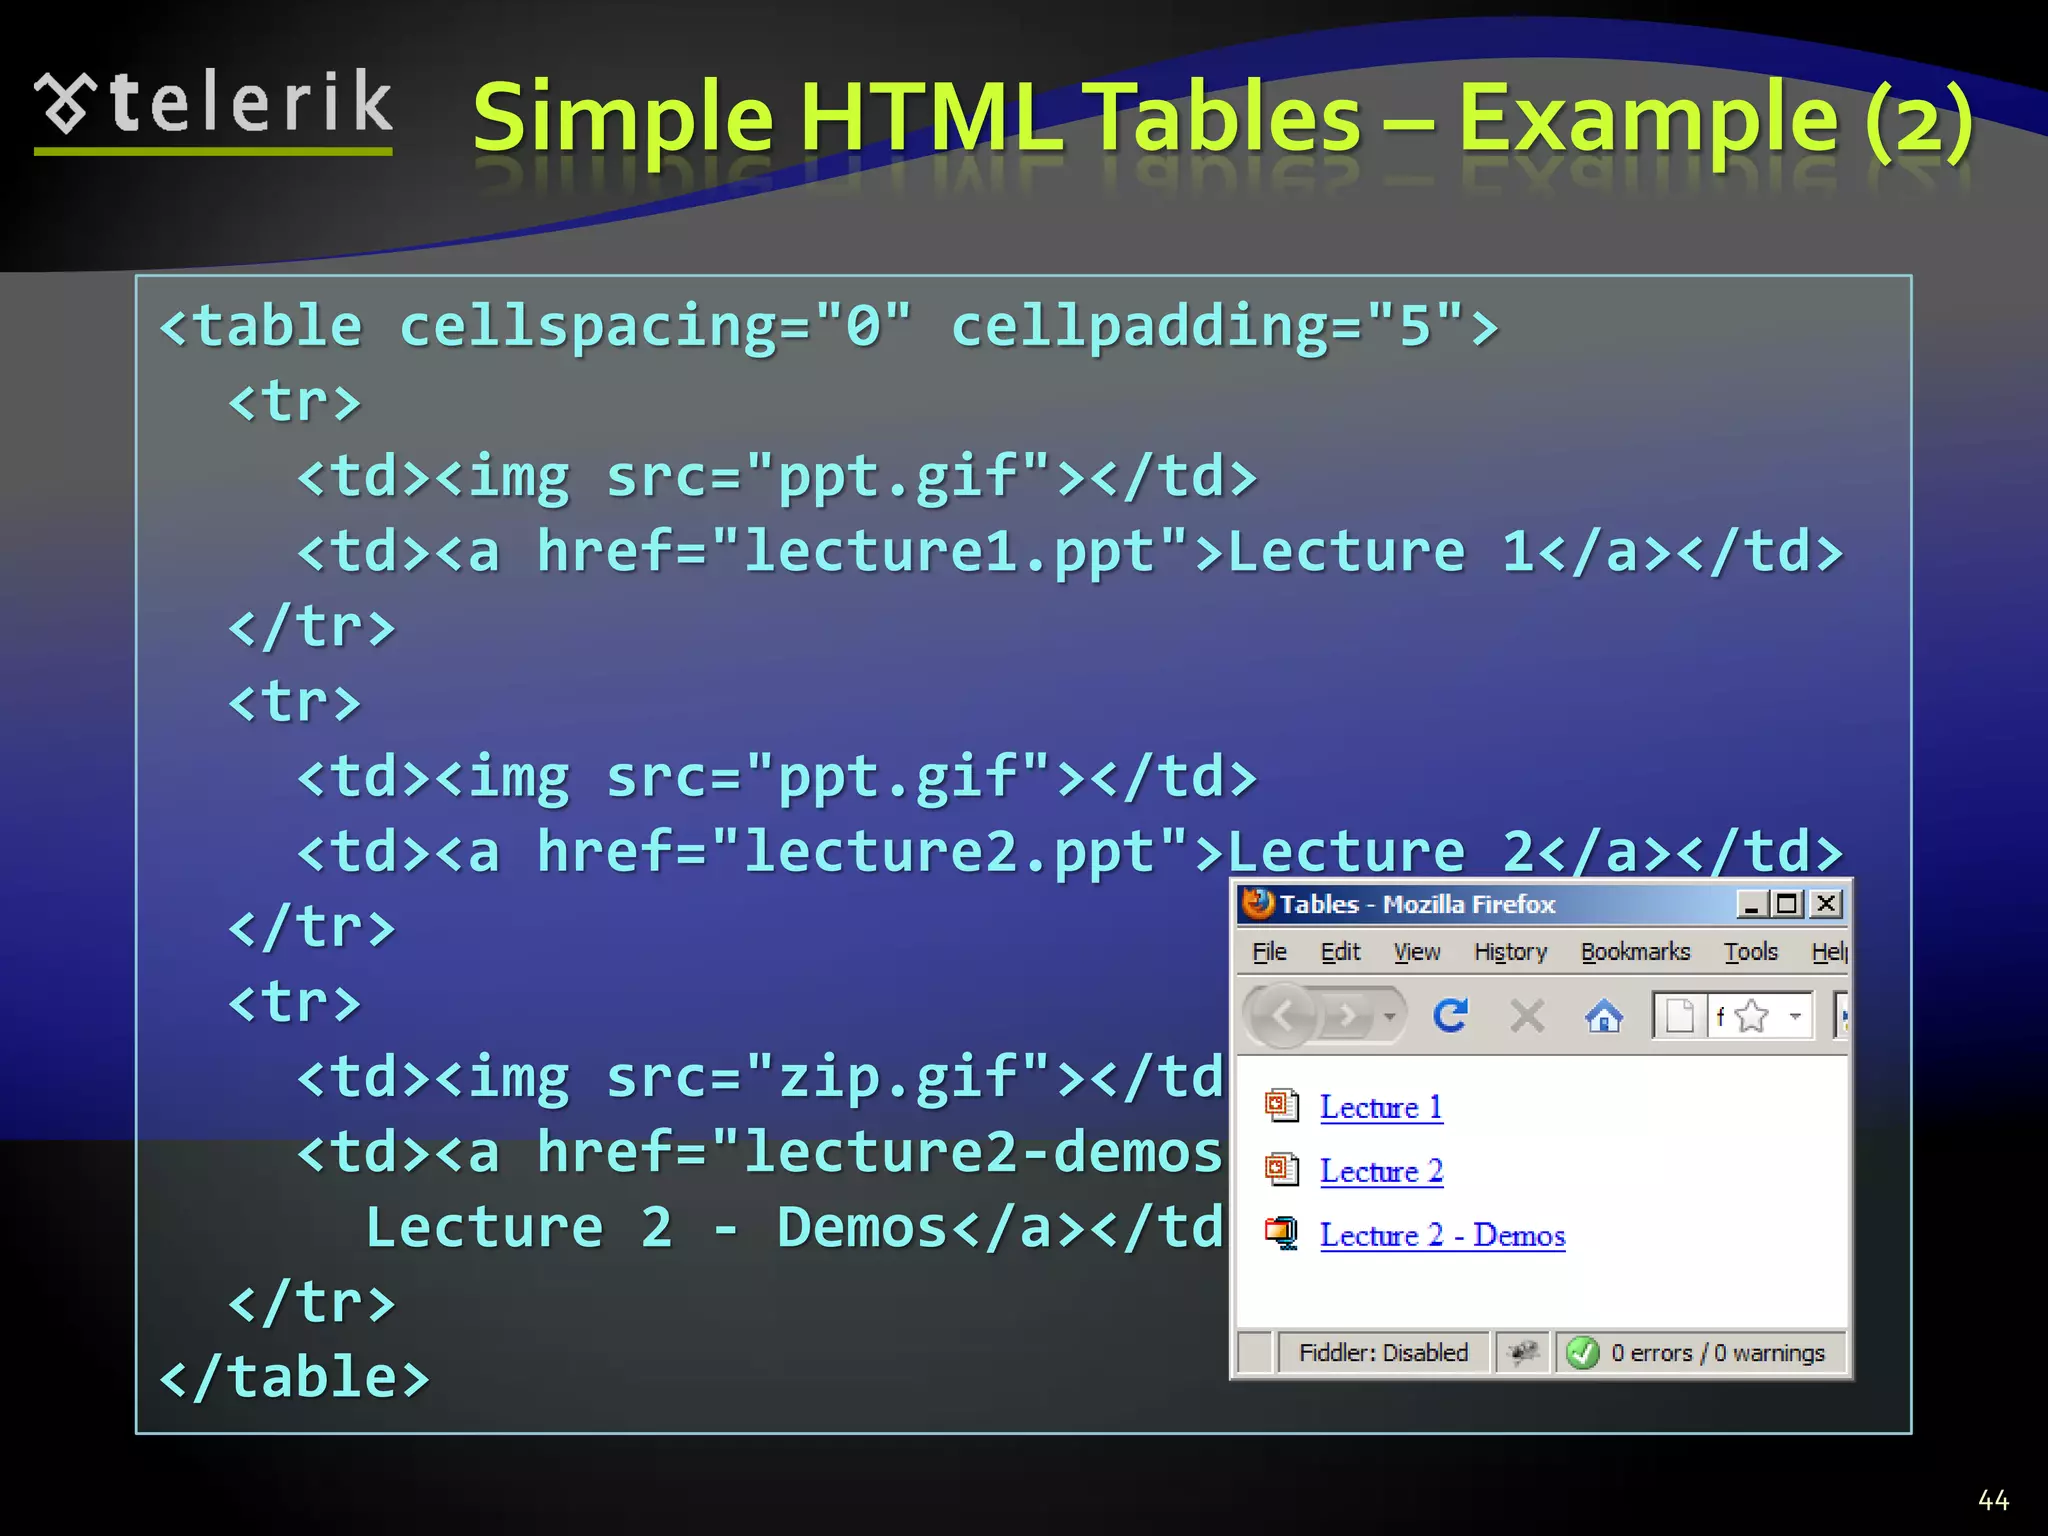The width and height of the screenshot is (2048, 1536).
Task: Go to the home page icon
Action: pyautogui.click(x=1604, y=1017)
